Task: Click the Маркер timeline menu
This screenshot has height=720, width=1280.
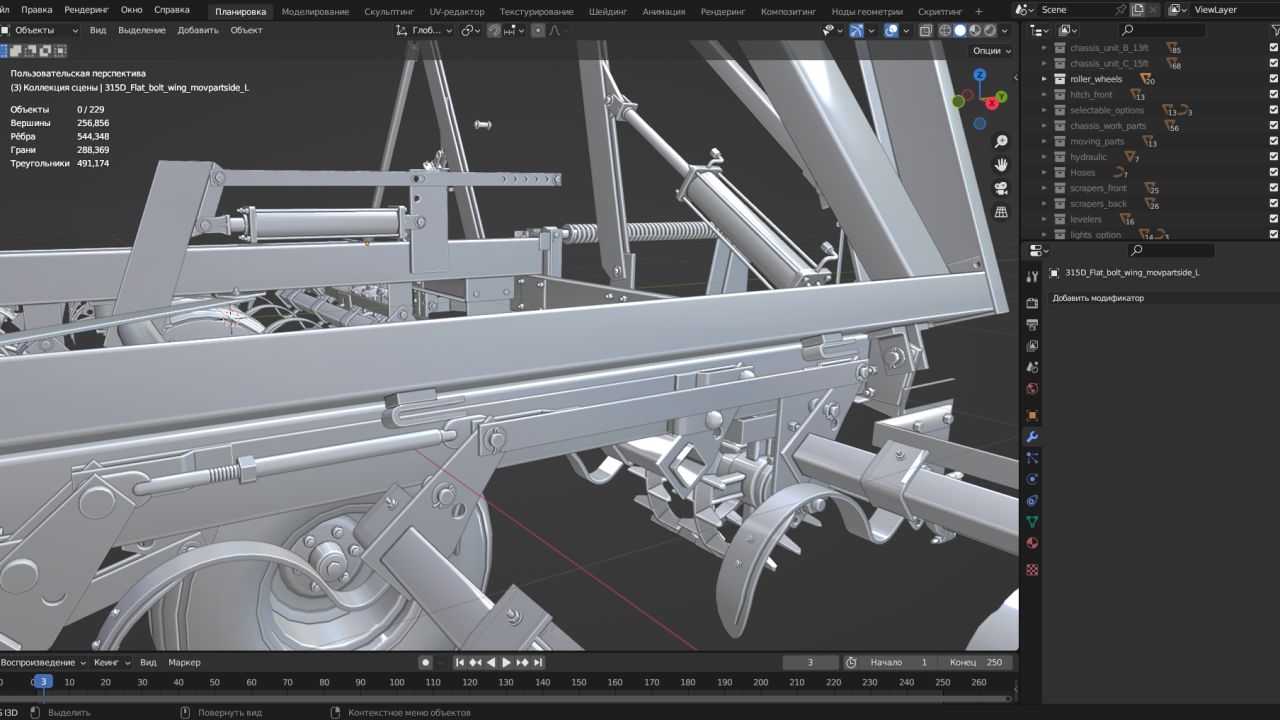Action: [x=184, y=662]
